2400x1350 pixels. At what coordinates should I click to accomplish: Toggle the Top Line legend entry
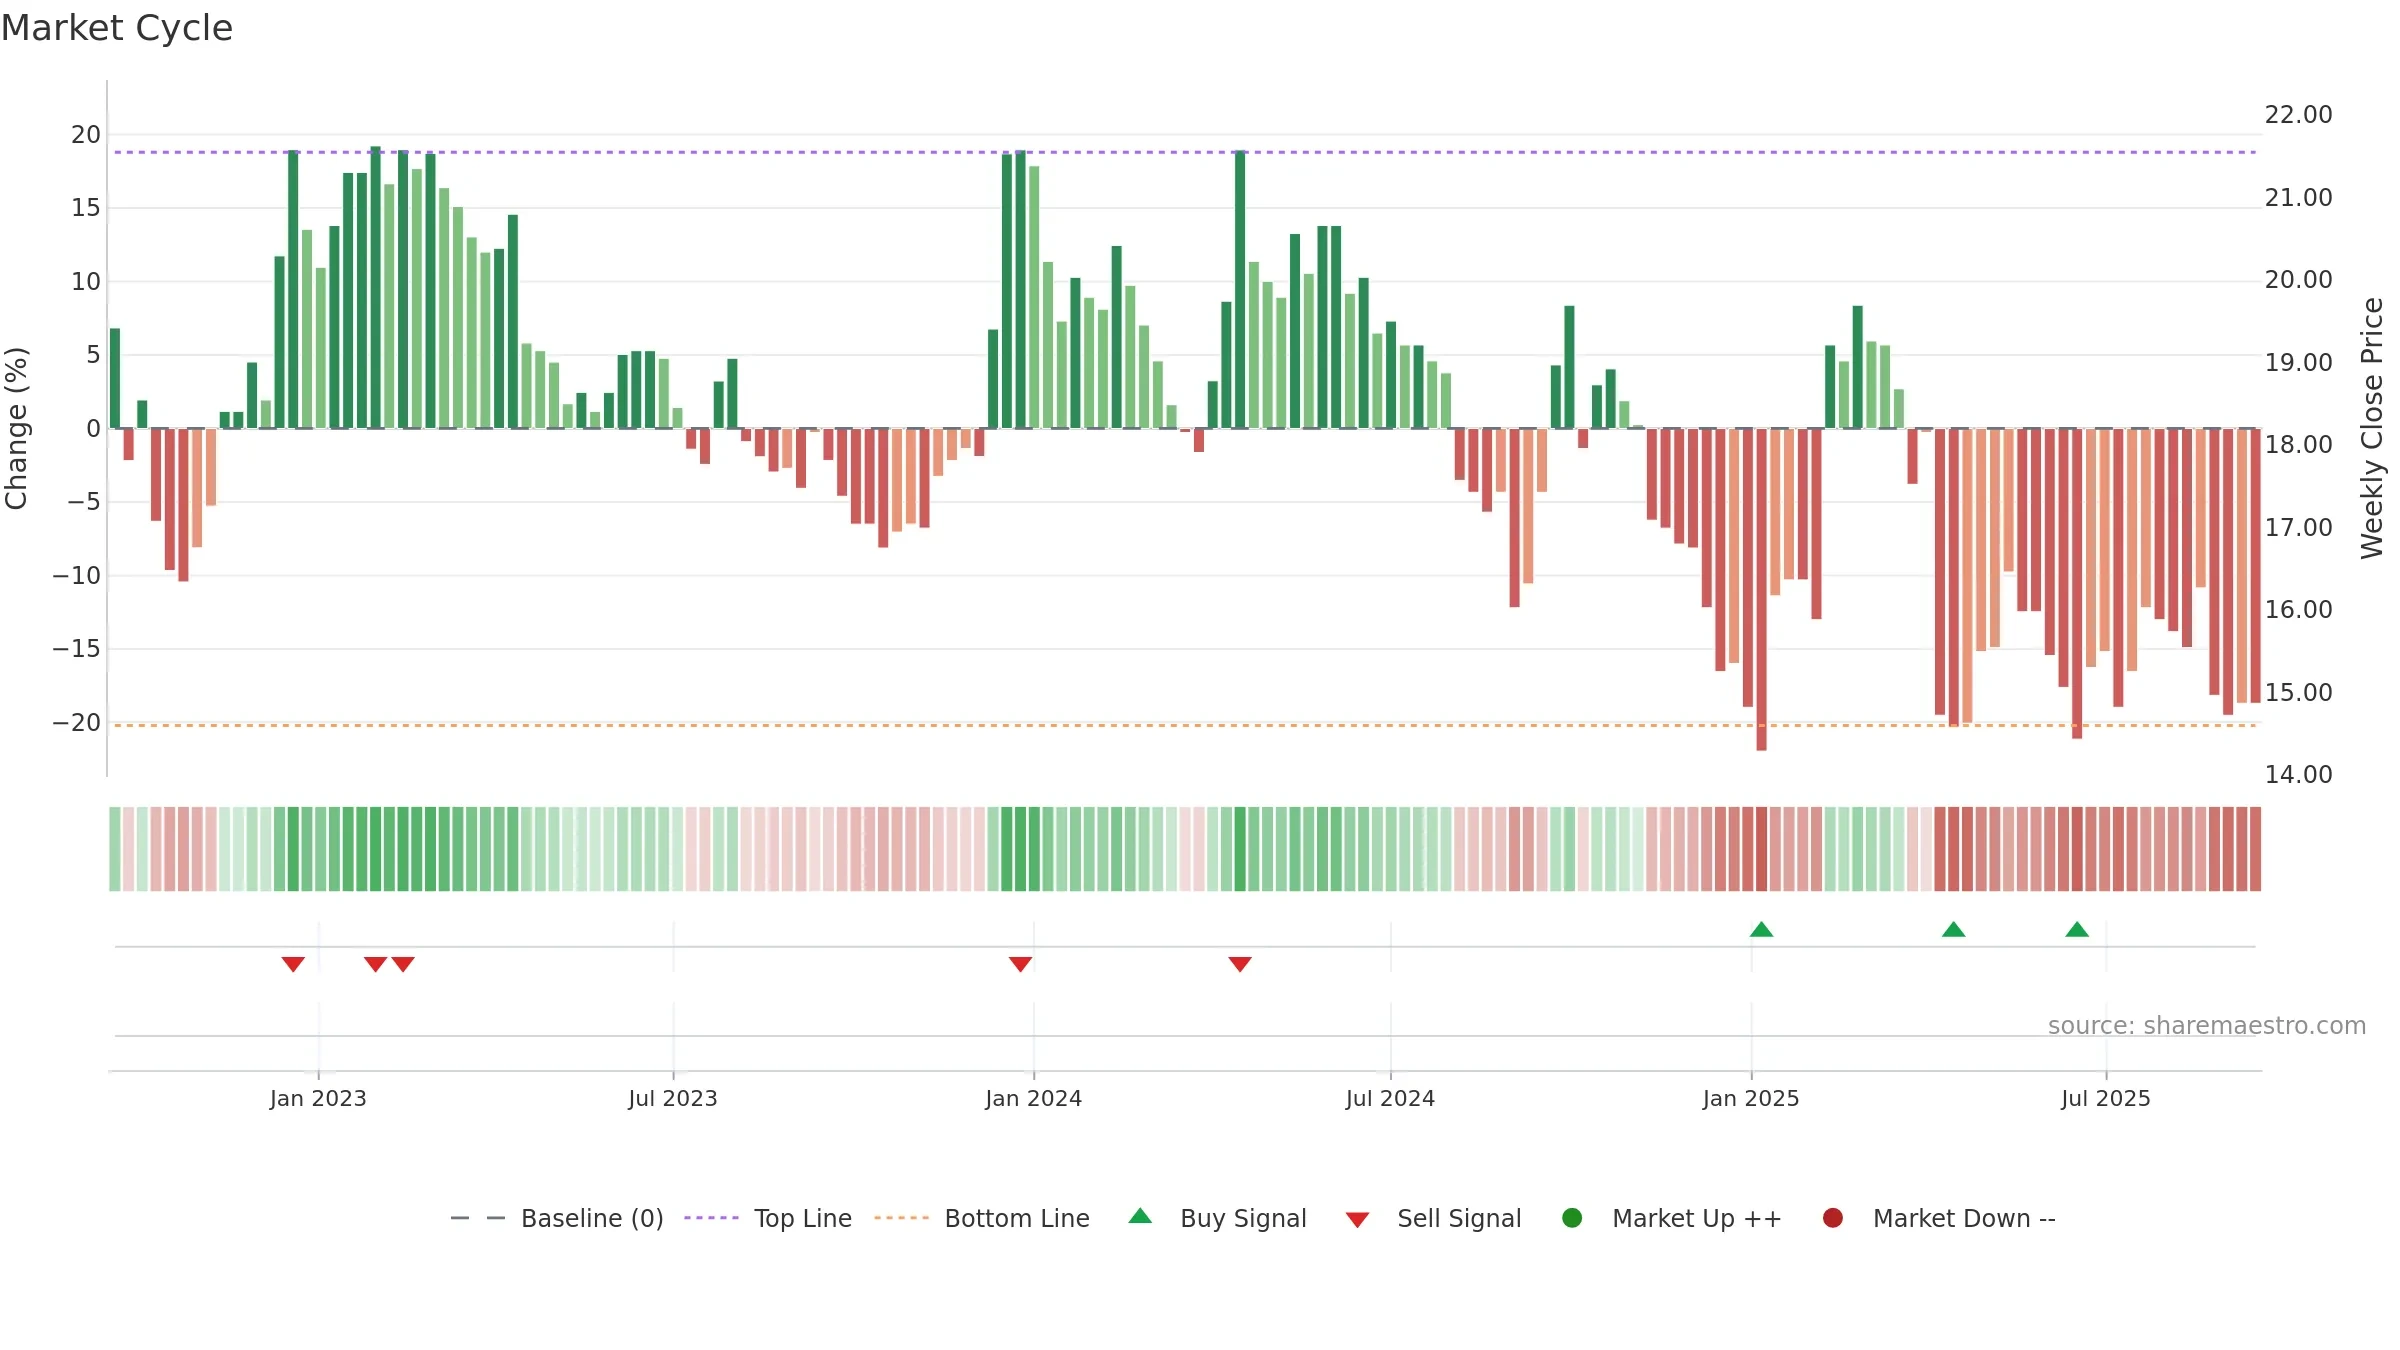768,1218
